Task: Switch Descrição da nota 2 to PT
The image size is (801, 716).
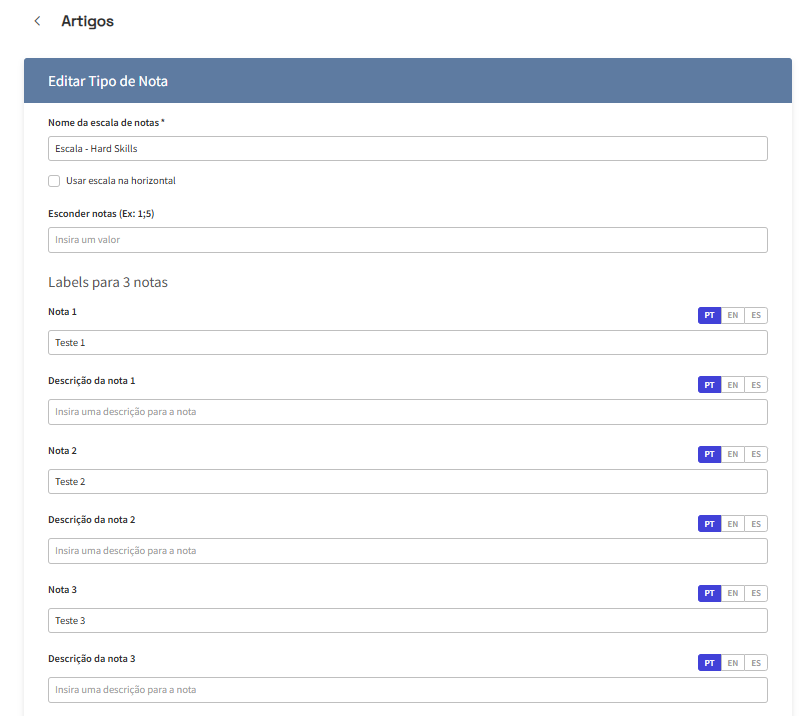Action: 709,524
